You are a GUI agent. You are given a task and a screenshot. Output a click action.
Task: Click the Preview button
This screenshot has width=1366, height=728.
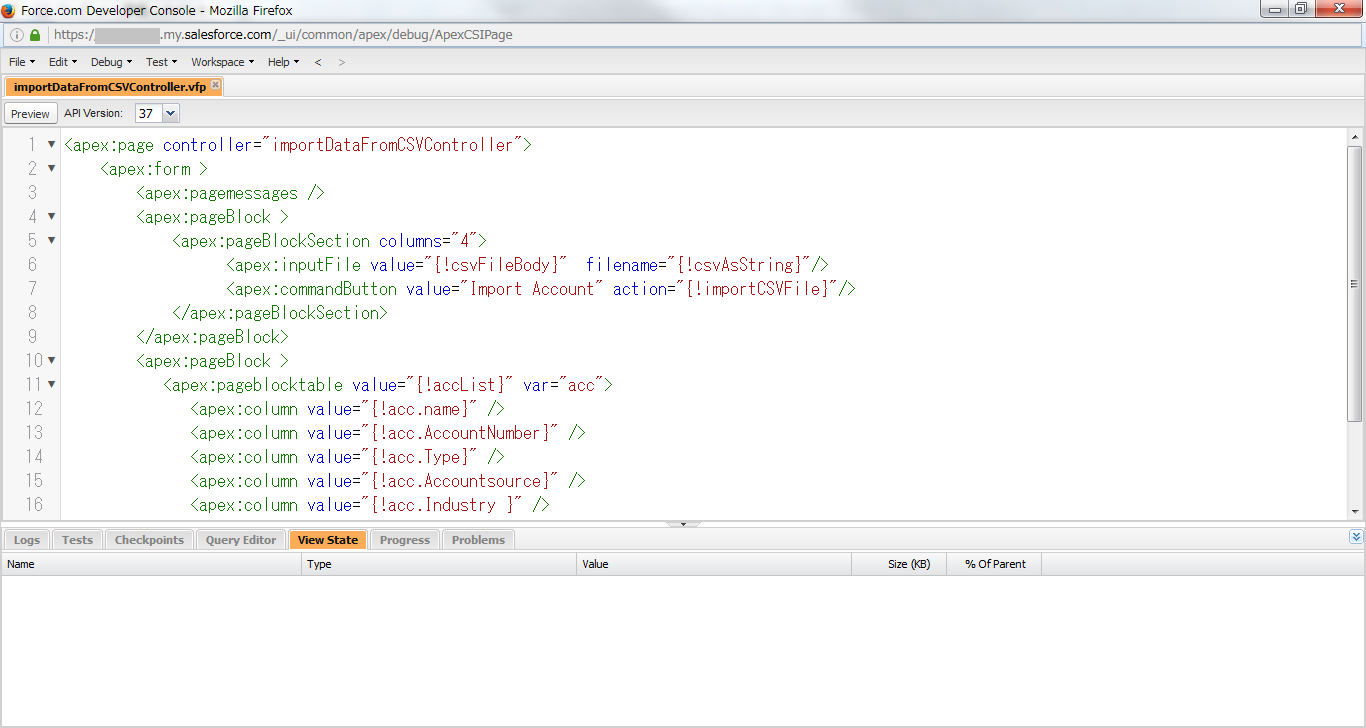click(31, 114)
